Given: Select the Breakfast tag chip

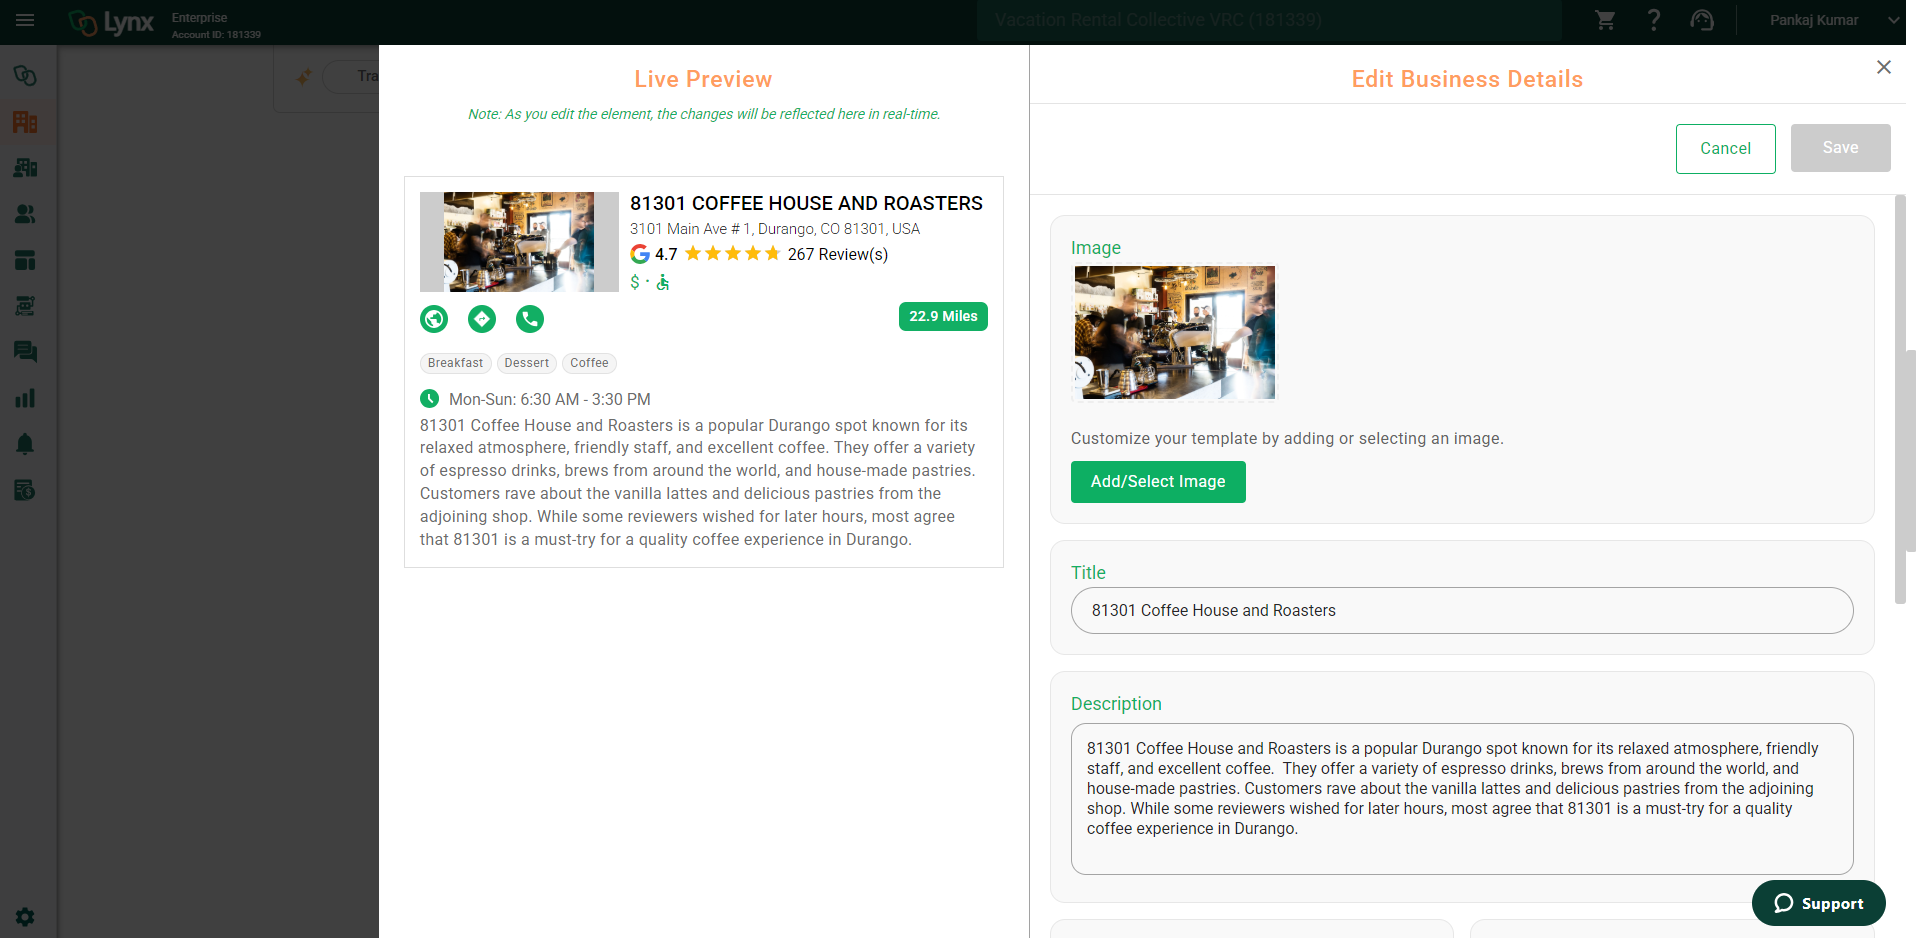Looking at the screenshot, I should coord(455,363).
